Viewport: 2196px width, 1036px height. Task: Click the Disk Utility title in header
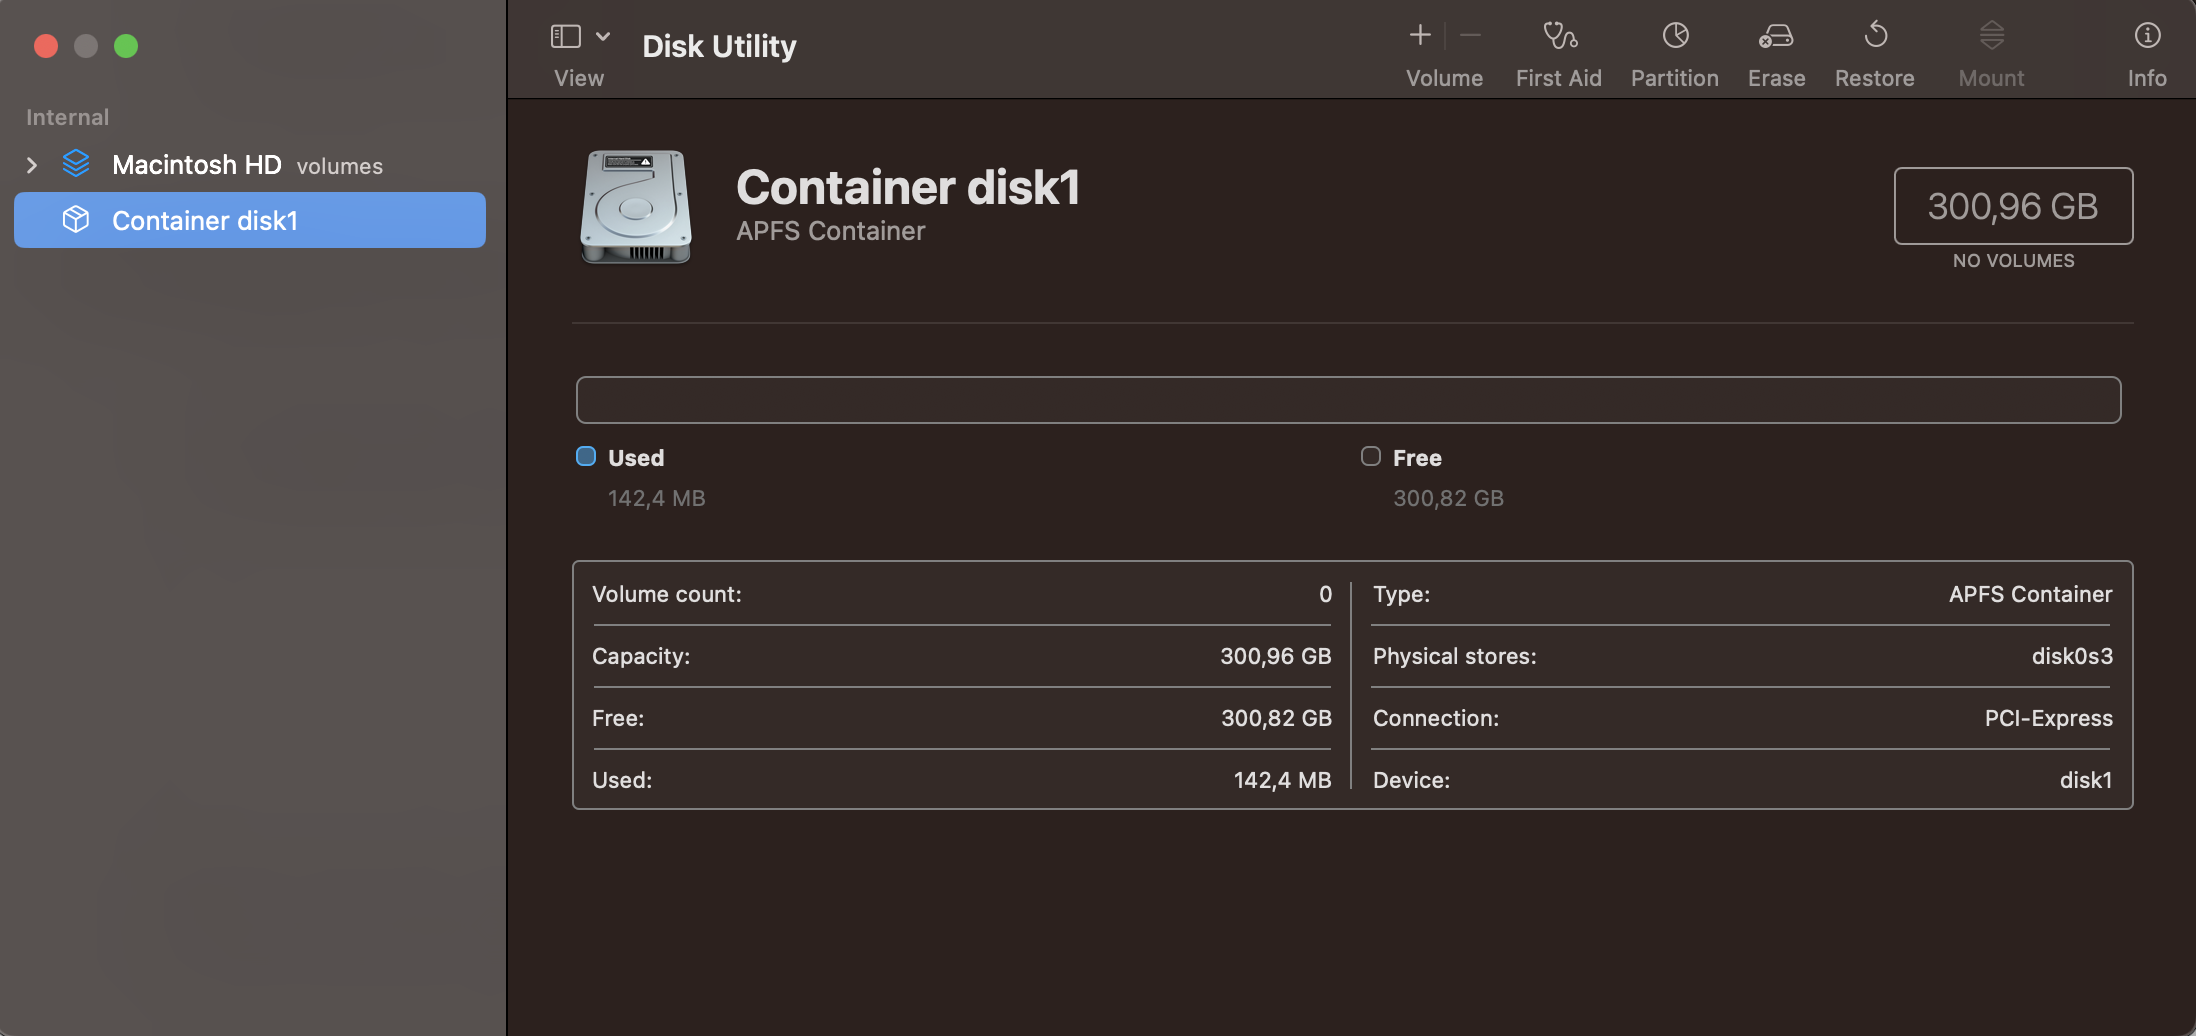[x=718, y=45]
